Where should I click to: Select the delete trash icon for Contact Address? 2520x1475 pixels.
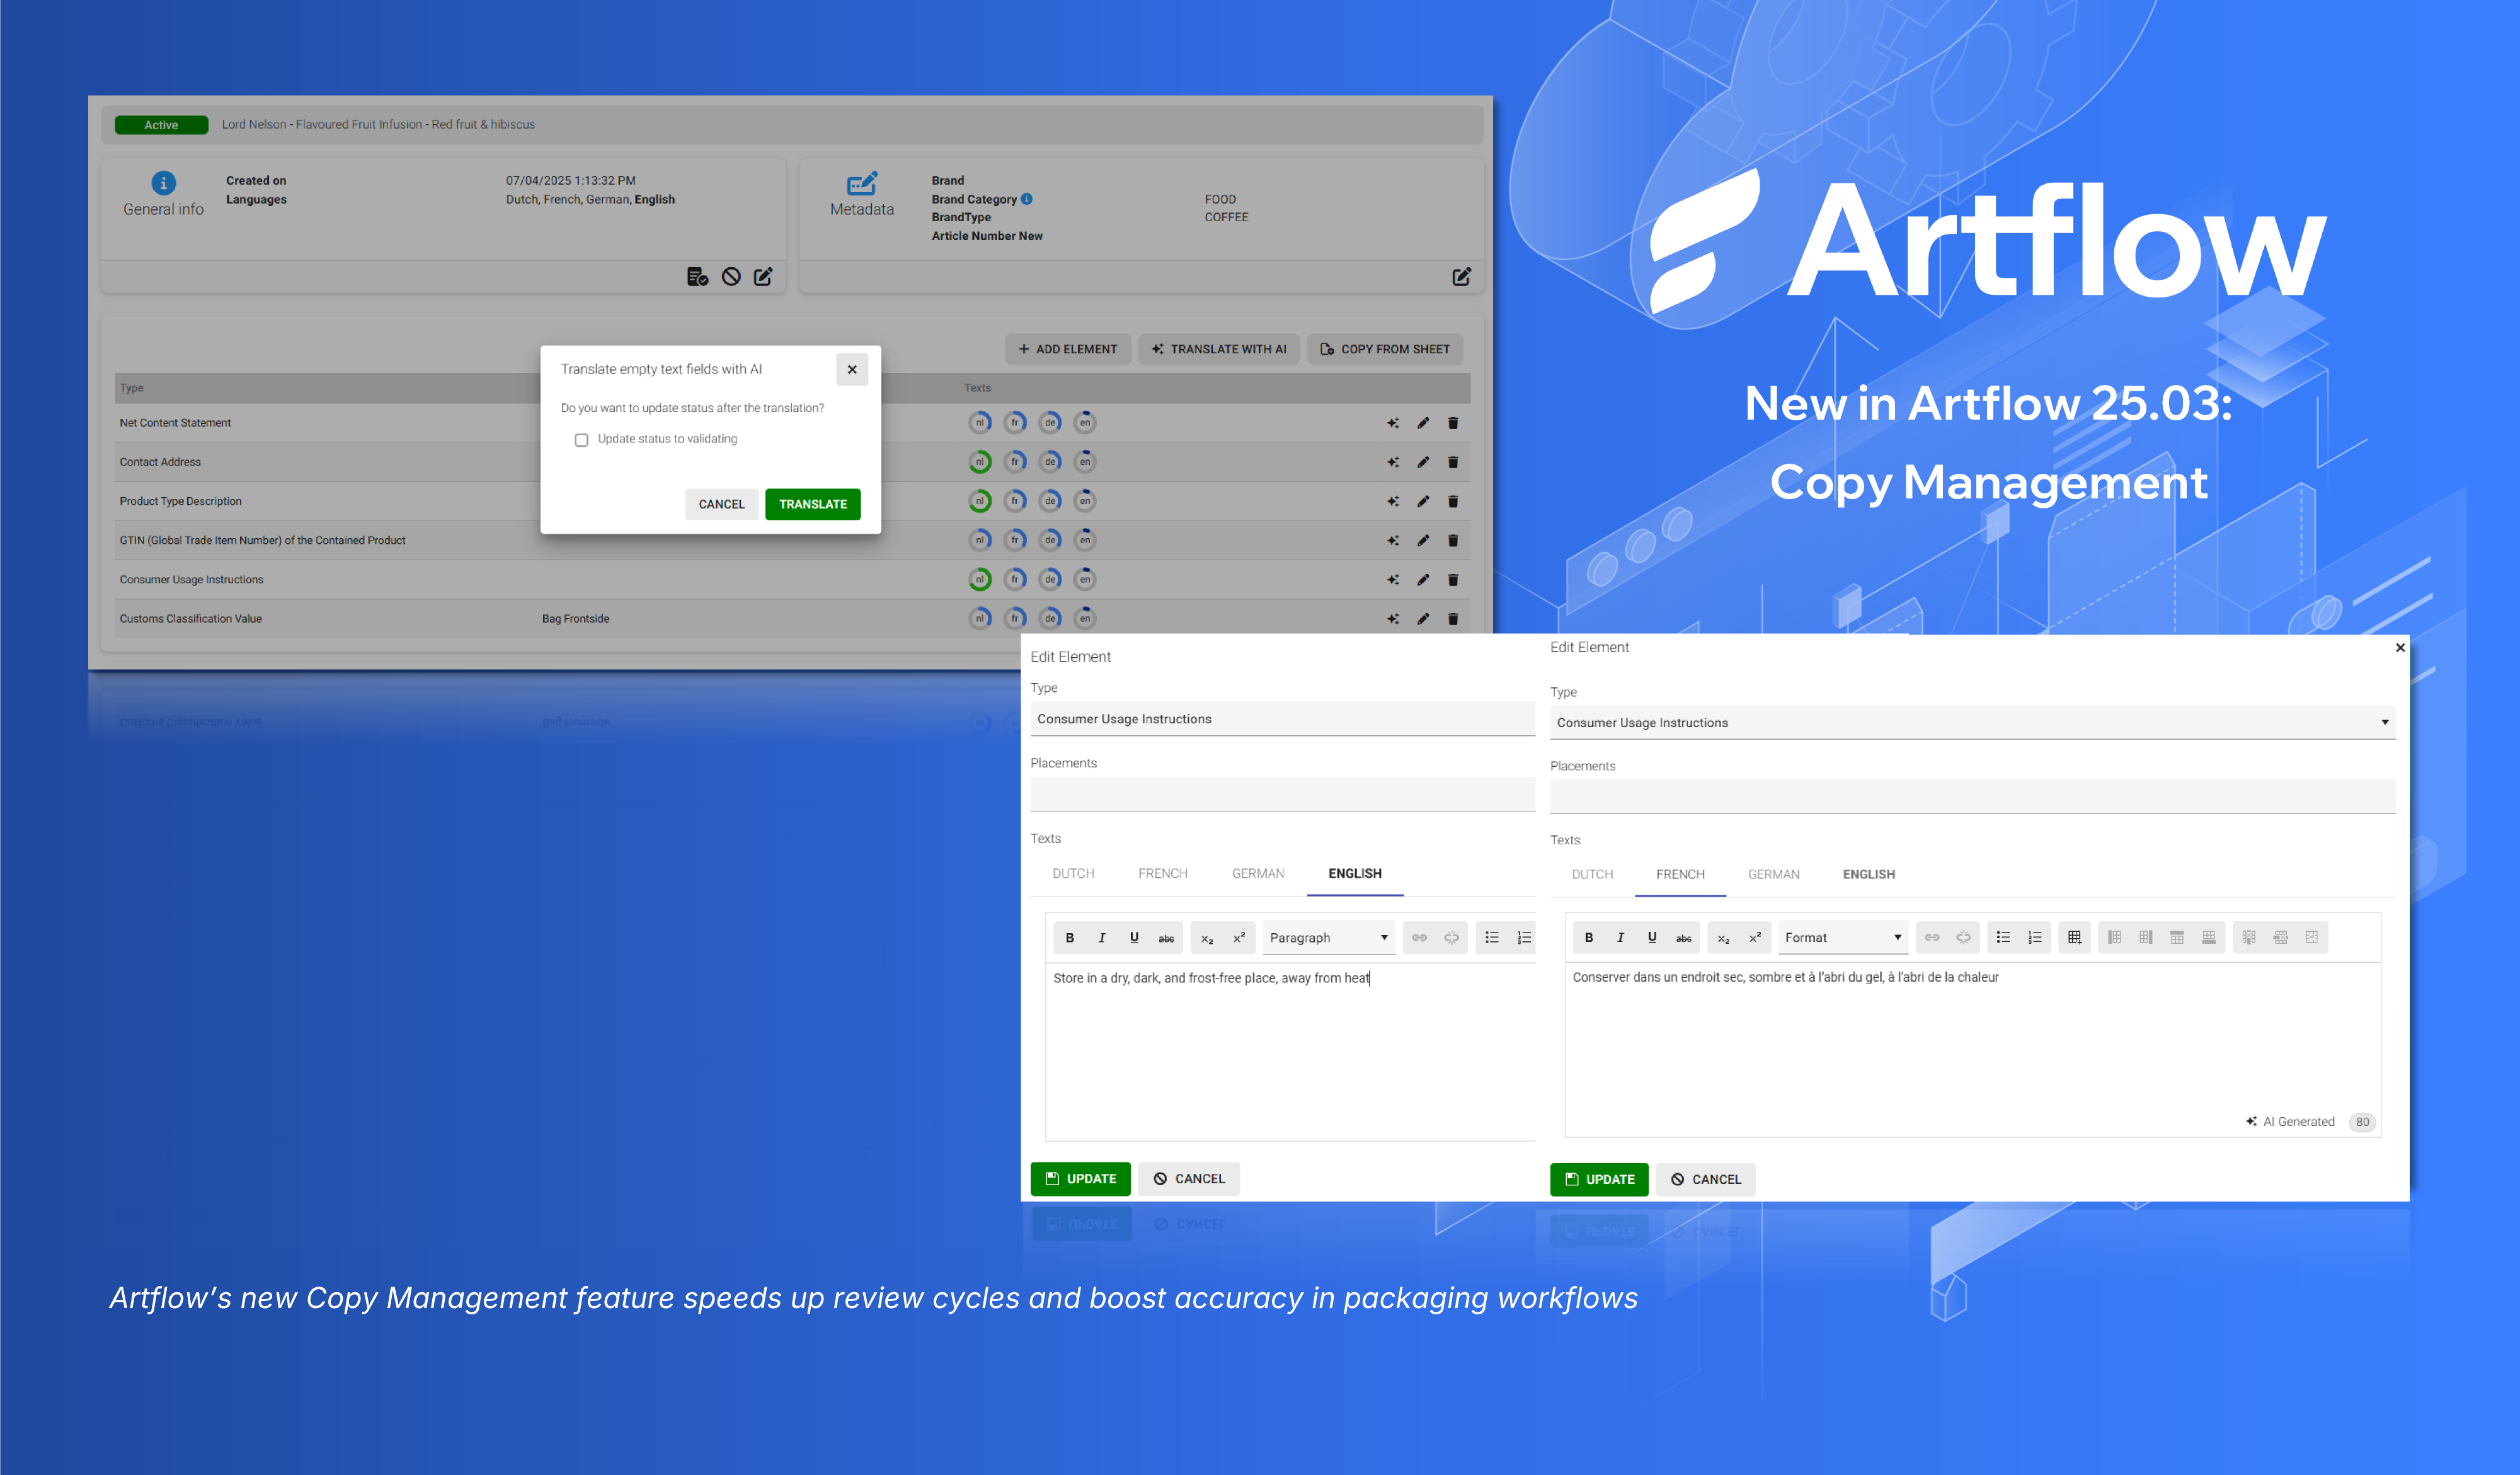[1453, 461]
